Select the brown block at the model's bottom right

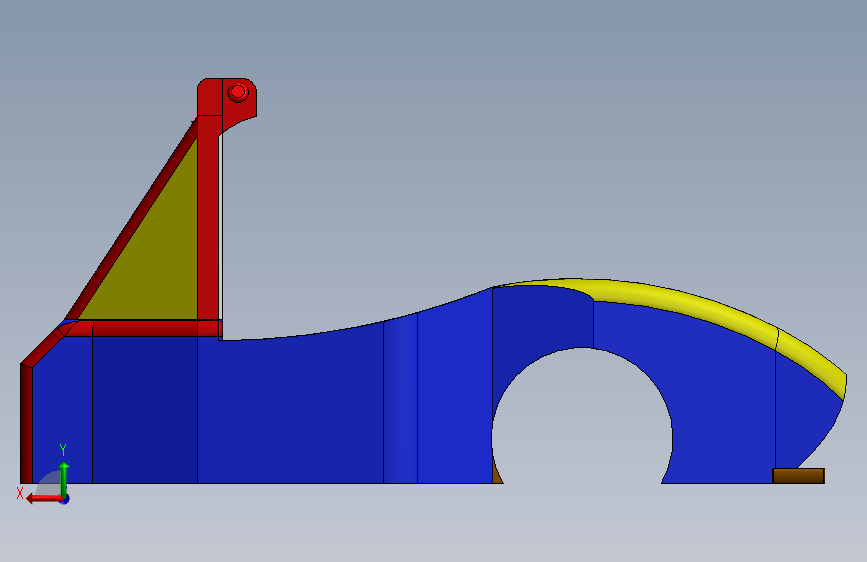(798, 476)
